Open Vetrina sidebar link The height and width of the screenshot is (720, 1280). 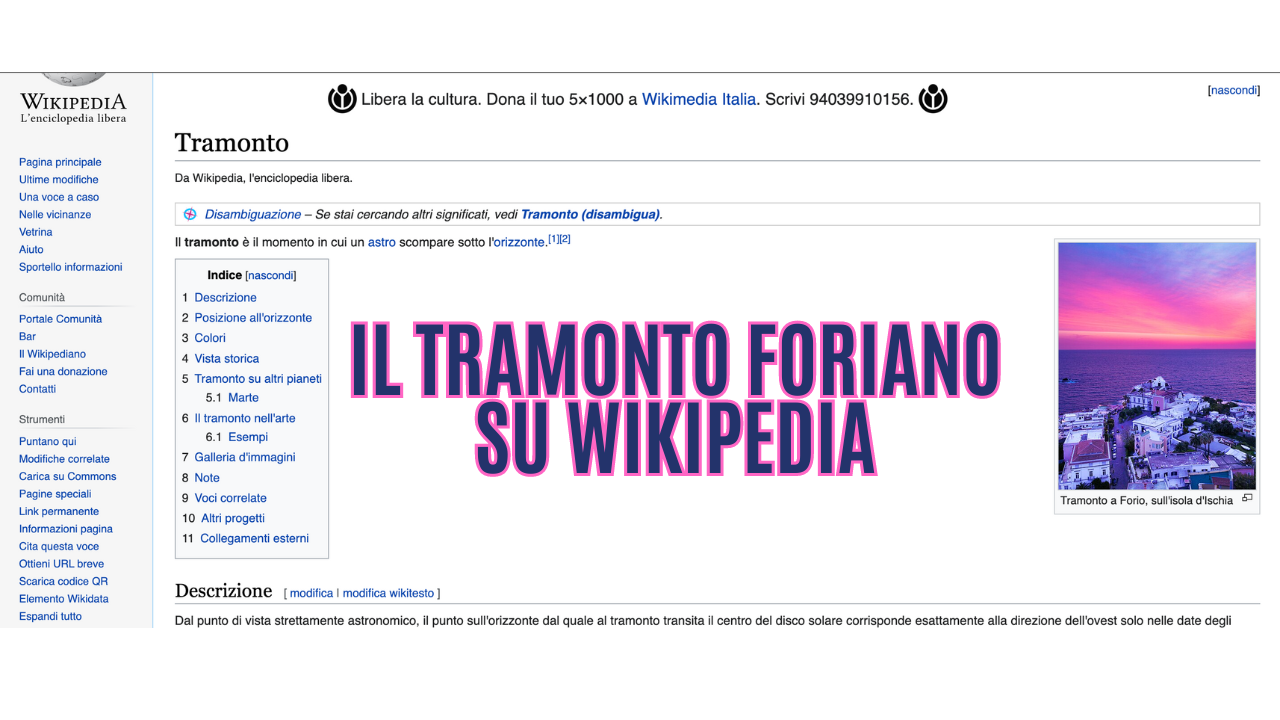(36, 232)
